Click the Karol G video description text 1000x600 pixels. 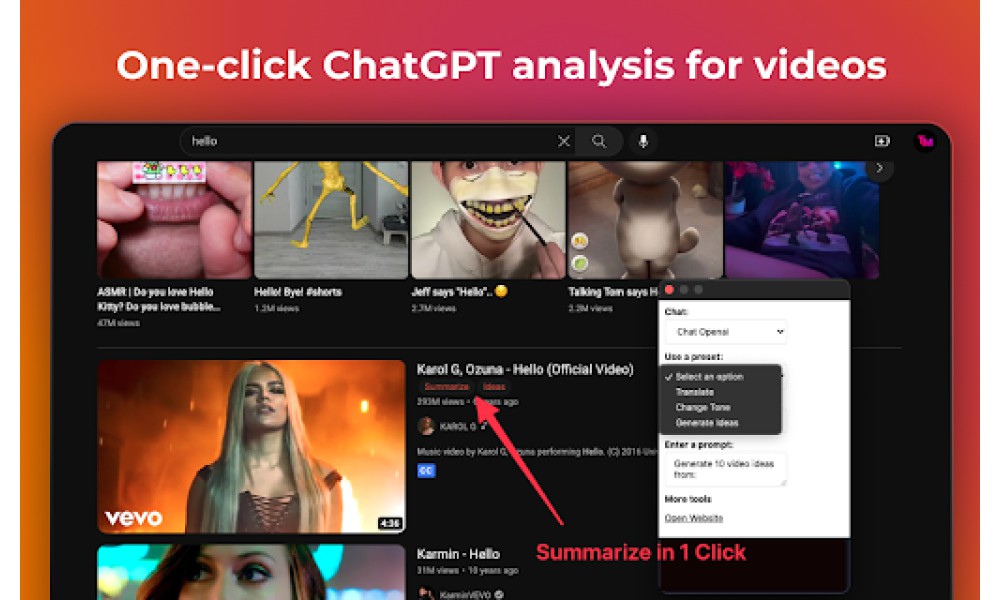click(x=537, y=451)
